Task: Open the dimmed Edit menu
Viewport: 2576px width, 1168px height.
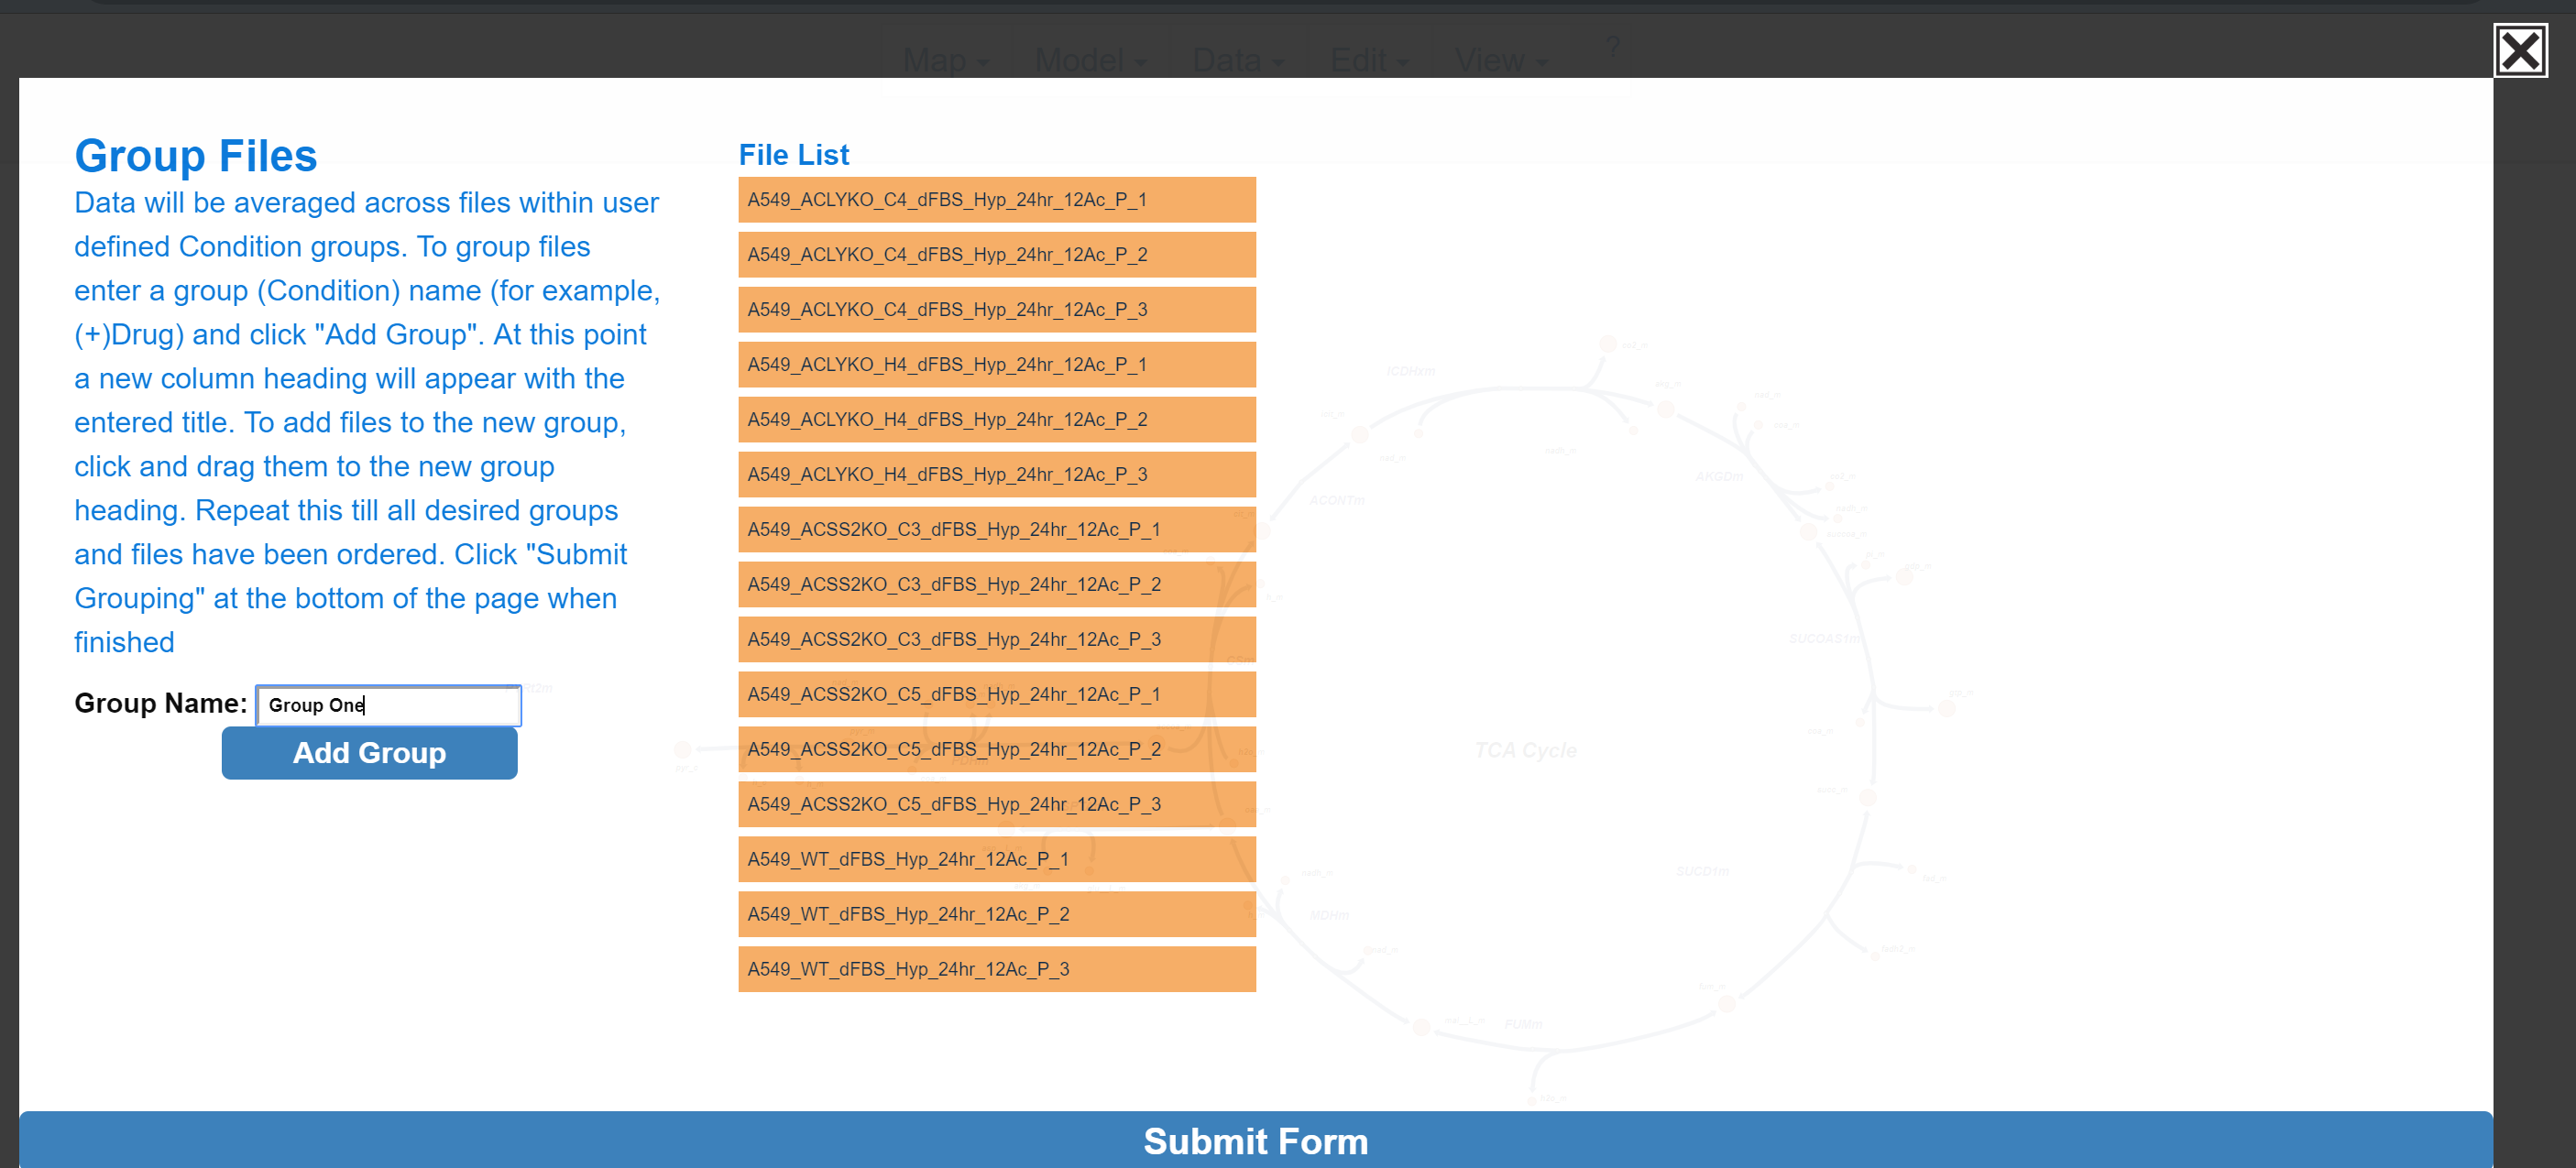Action: (x=1368, y=60)
